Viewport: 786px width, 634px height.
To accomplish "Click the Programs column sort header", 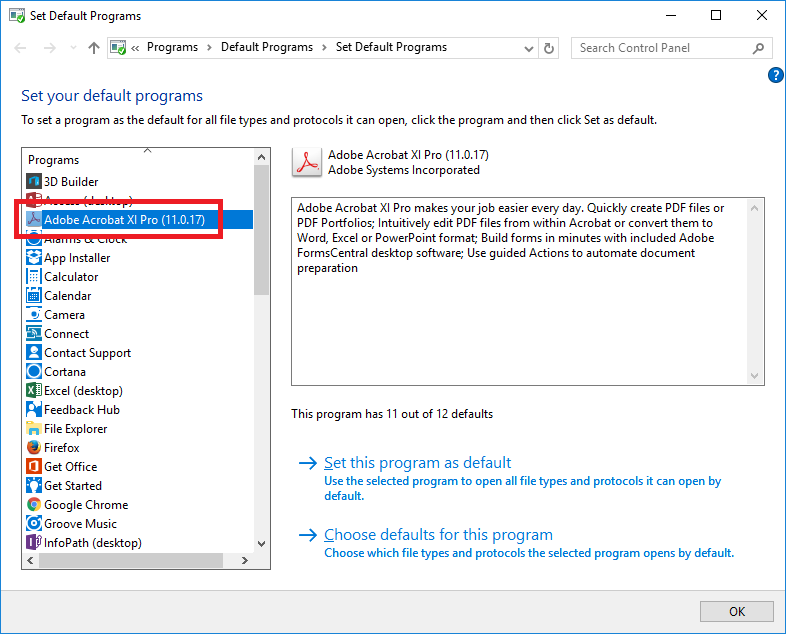I will click(x=138, y=159).
